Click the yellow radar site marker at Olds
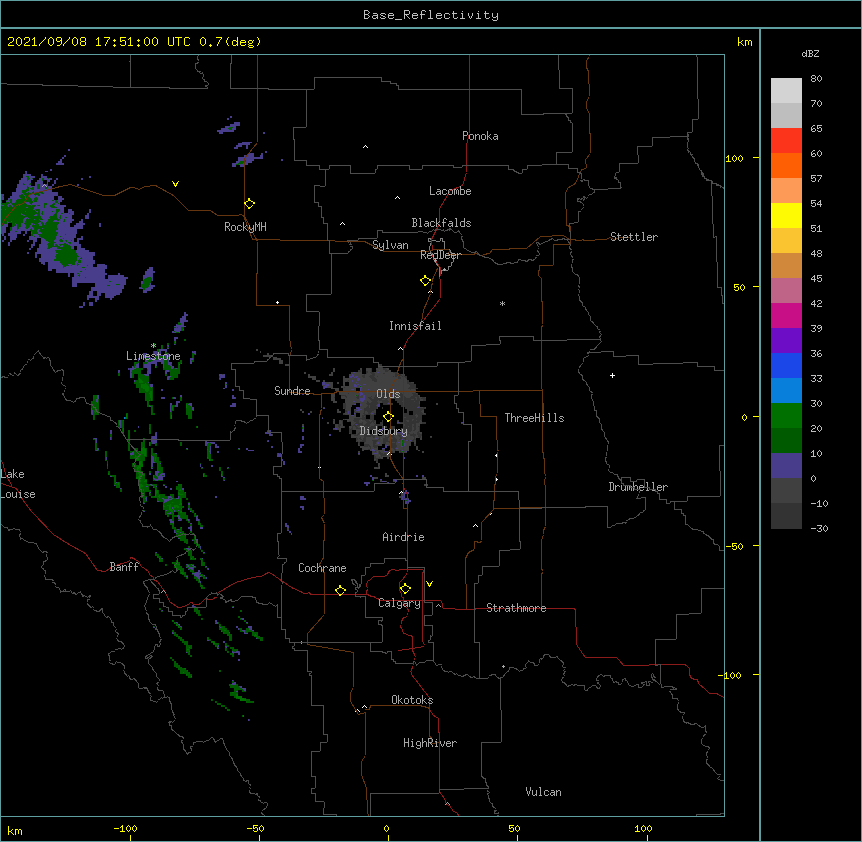 pos(388,417)
